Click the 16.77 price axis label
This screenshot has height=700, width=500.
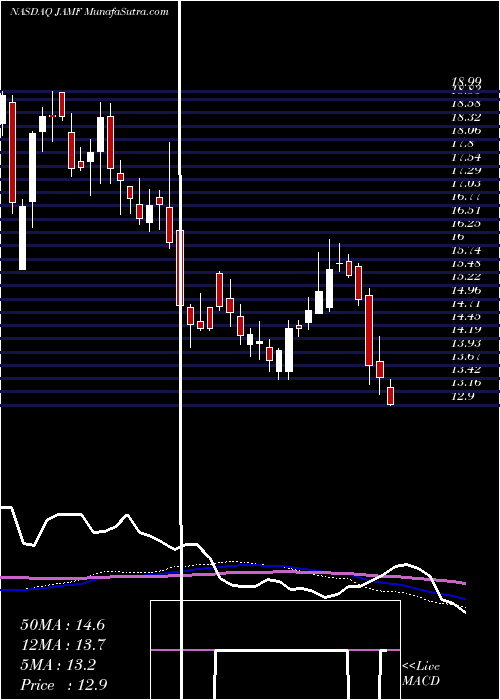(x=466, y=197)
